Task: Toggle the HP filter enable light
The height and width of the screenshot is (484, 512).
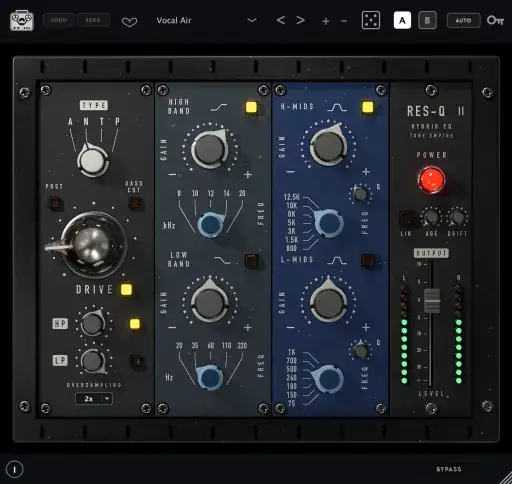Action: [x=135, y=324]
